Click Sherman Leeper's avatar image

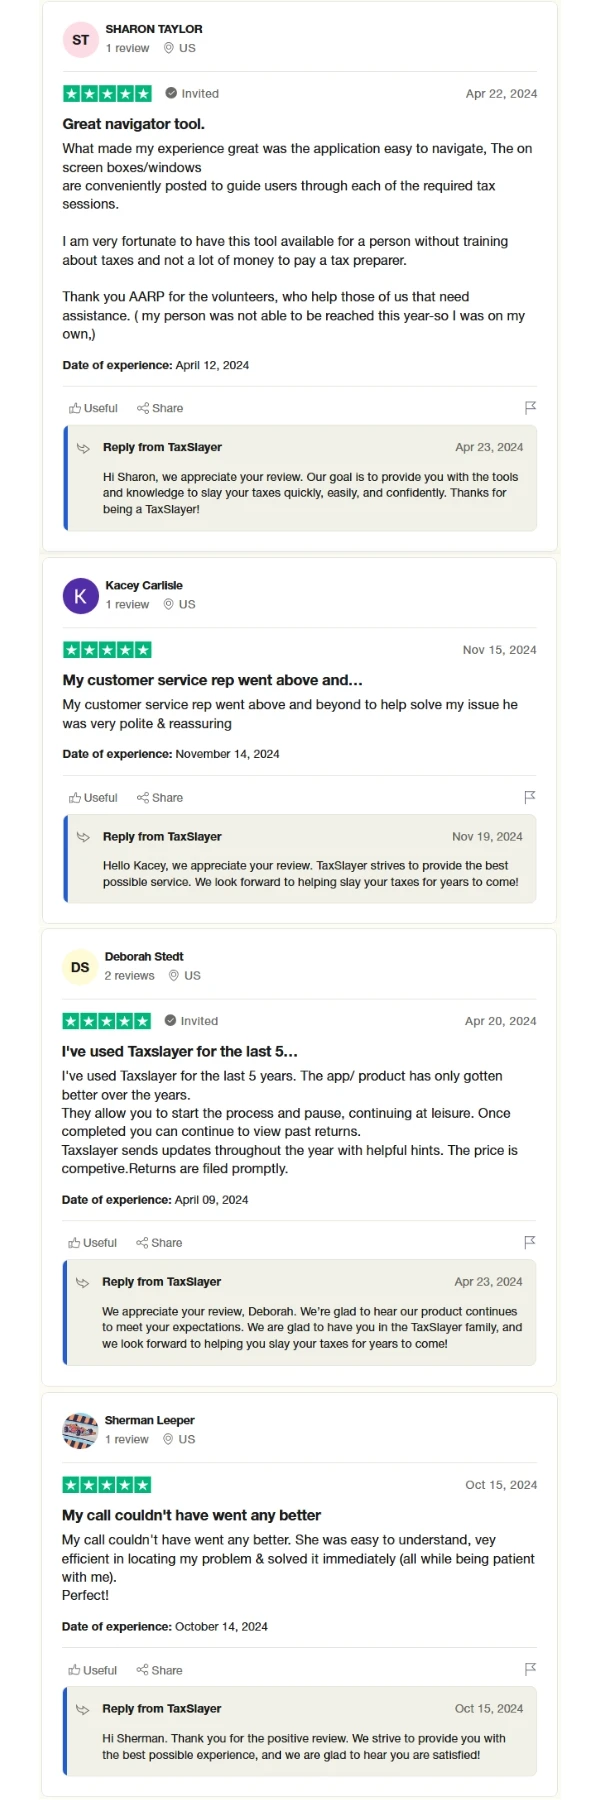coord(80,1430)
